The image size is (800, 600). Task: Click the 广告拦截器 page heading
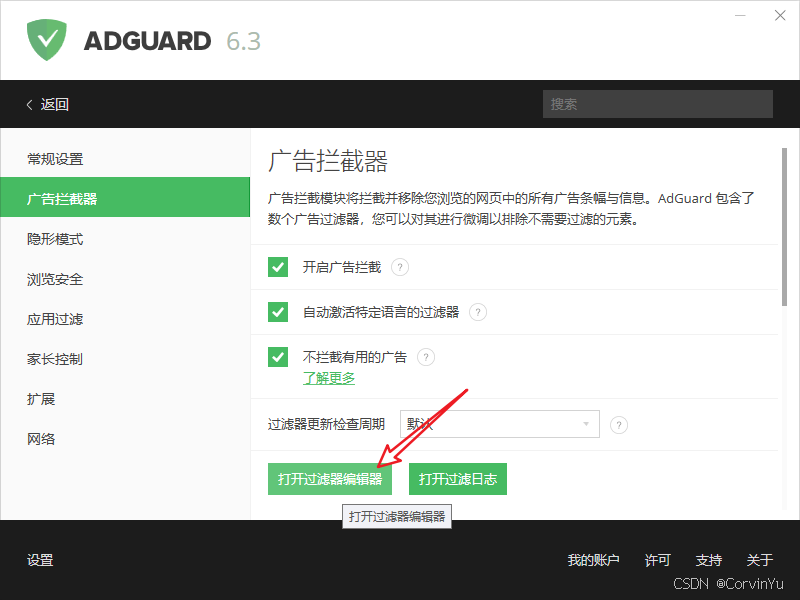[328, 161]
